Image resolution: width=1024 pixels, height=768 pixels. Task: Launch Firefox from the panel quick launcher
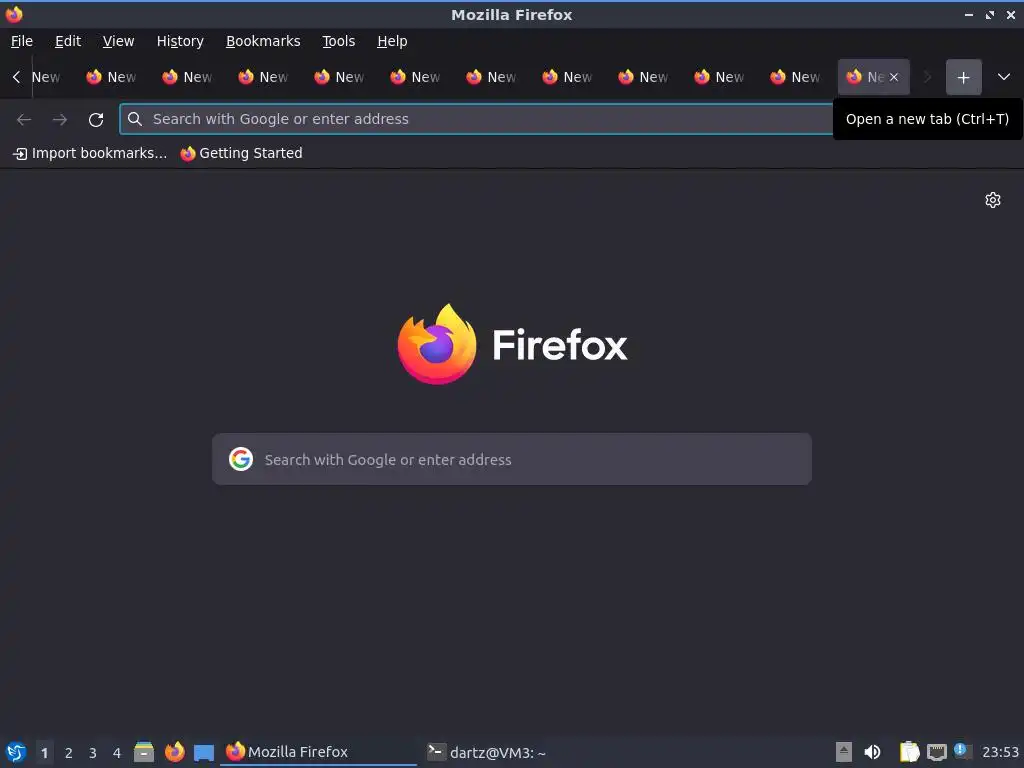174,752
